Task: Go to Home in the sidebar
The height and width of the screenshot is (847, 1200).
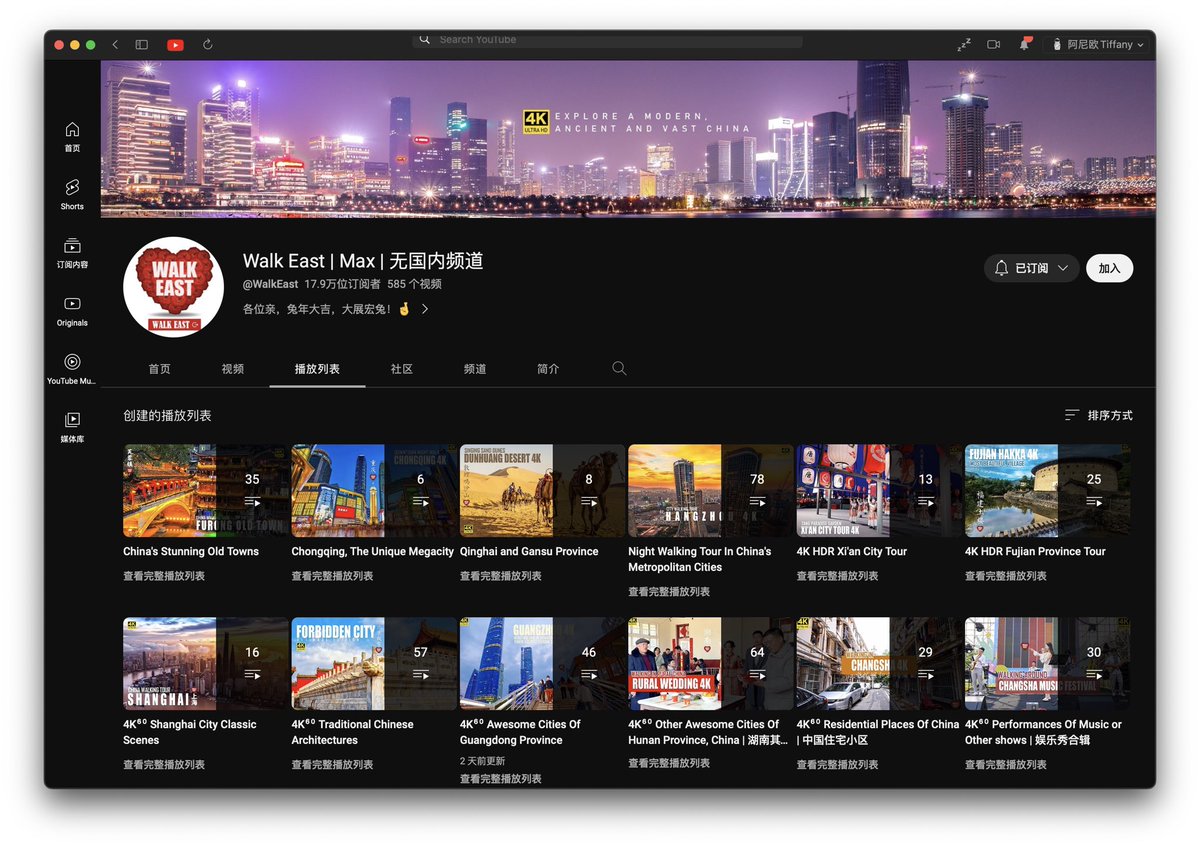Action: tap(72, 137)
